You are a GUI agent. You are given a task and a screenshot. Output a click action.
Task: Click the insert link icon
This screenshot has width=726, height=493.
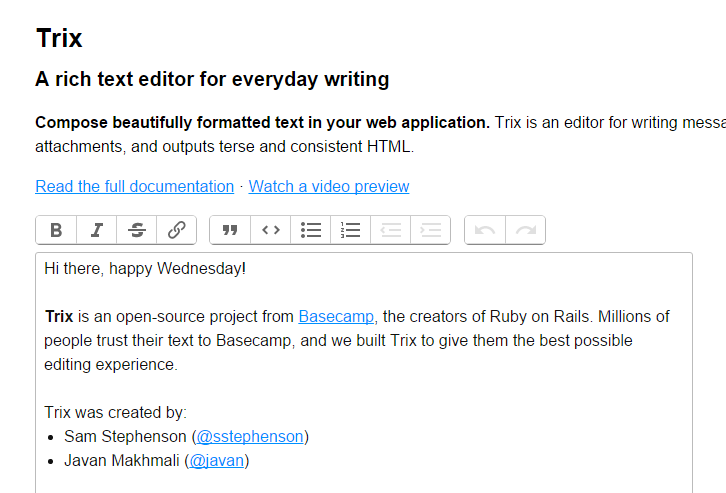(x=176, y=230)
